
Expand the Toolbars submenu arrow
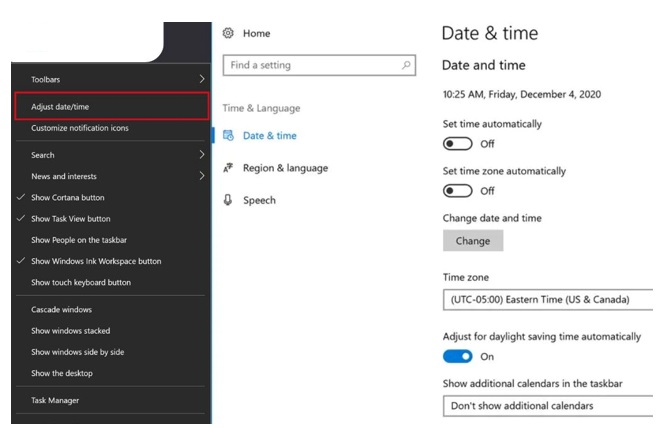[x=202, y=79]
